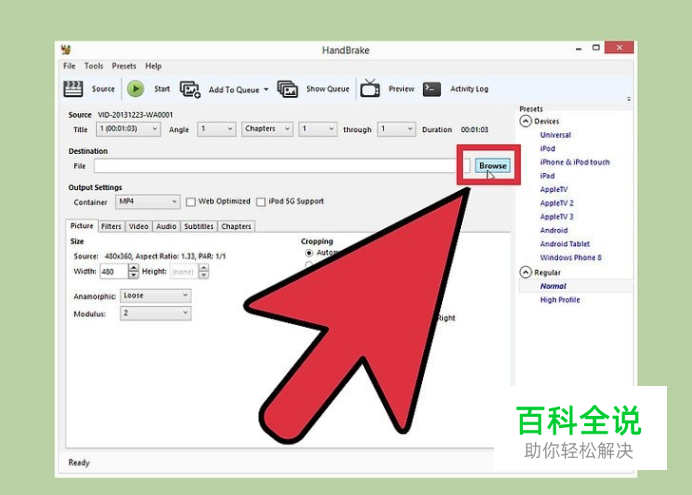Enable the Web Optimized checkbox
Screen dimensions: 692x495
[x=191, y=202]
